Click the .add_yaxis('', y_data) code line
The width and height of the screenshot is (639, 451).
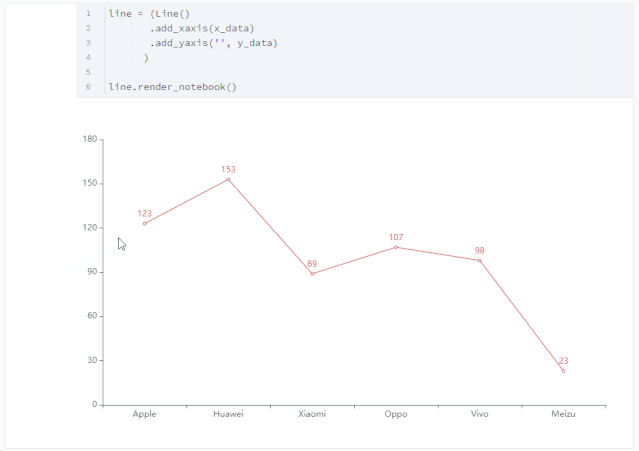click(x=213, y=43)
